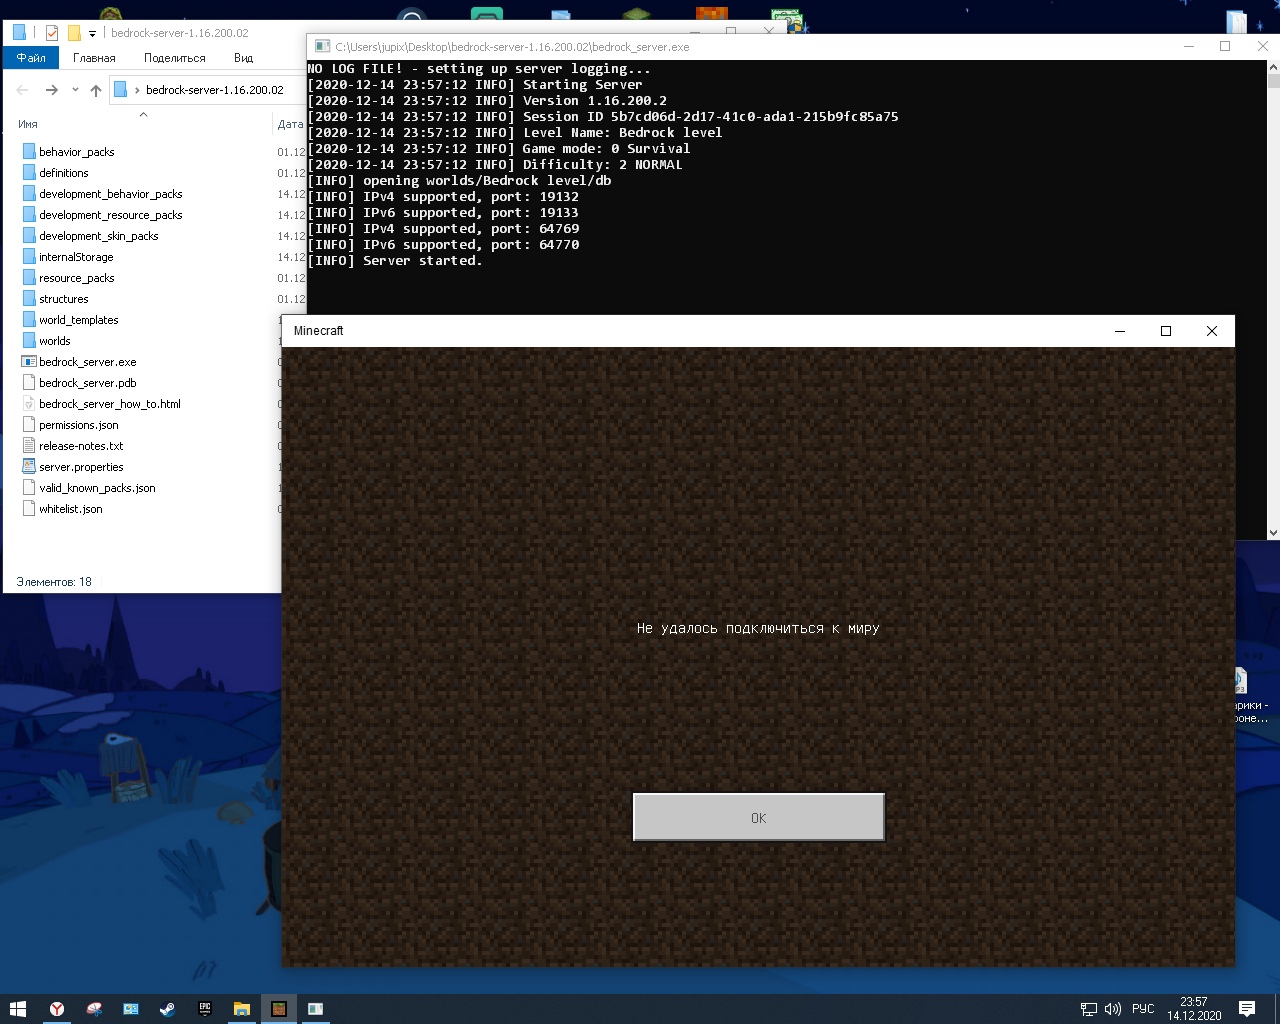Image resolution: width=1280 pixels, height=1024 pixels.
Task: Select the valid_known_packs.json file
Action: point(97,488)
